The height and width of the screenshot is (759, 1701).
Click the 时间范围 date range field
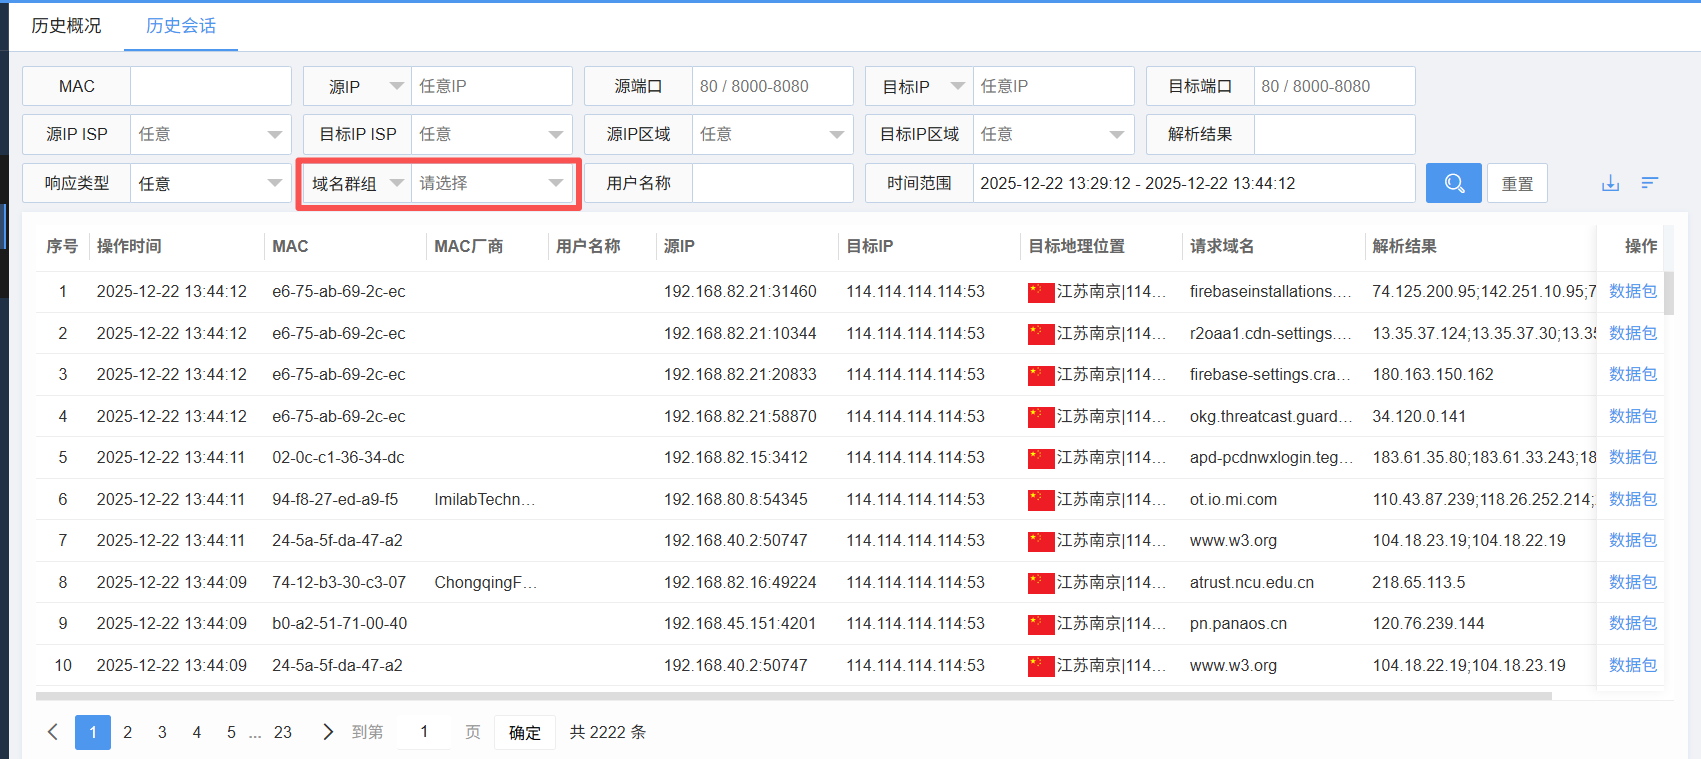coord(1193,183)
